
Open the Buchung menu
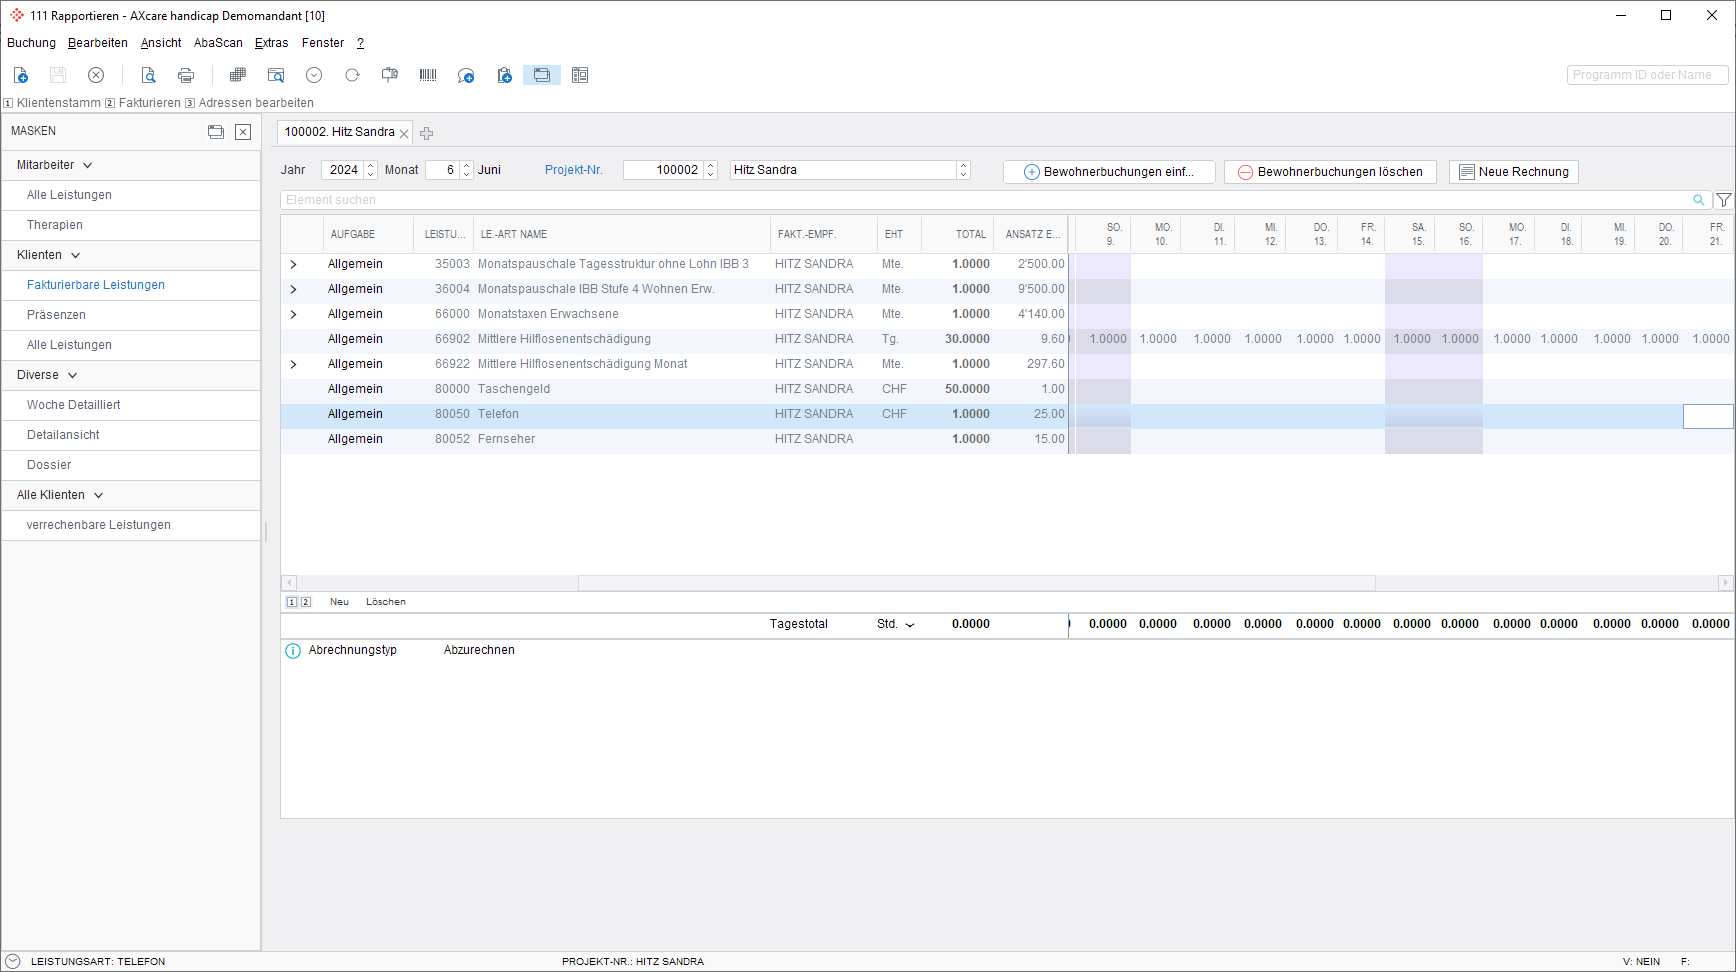click(31, 43)
